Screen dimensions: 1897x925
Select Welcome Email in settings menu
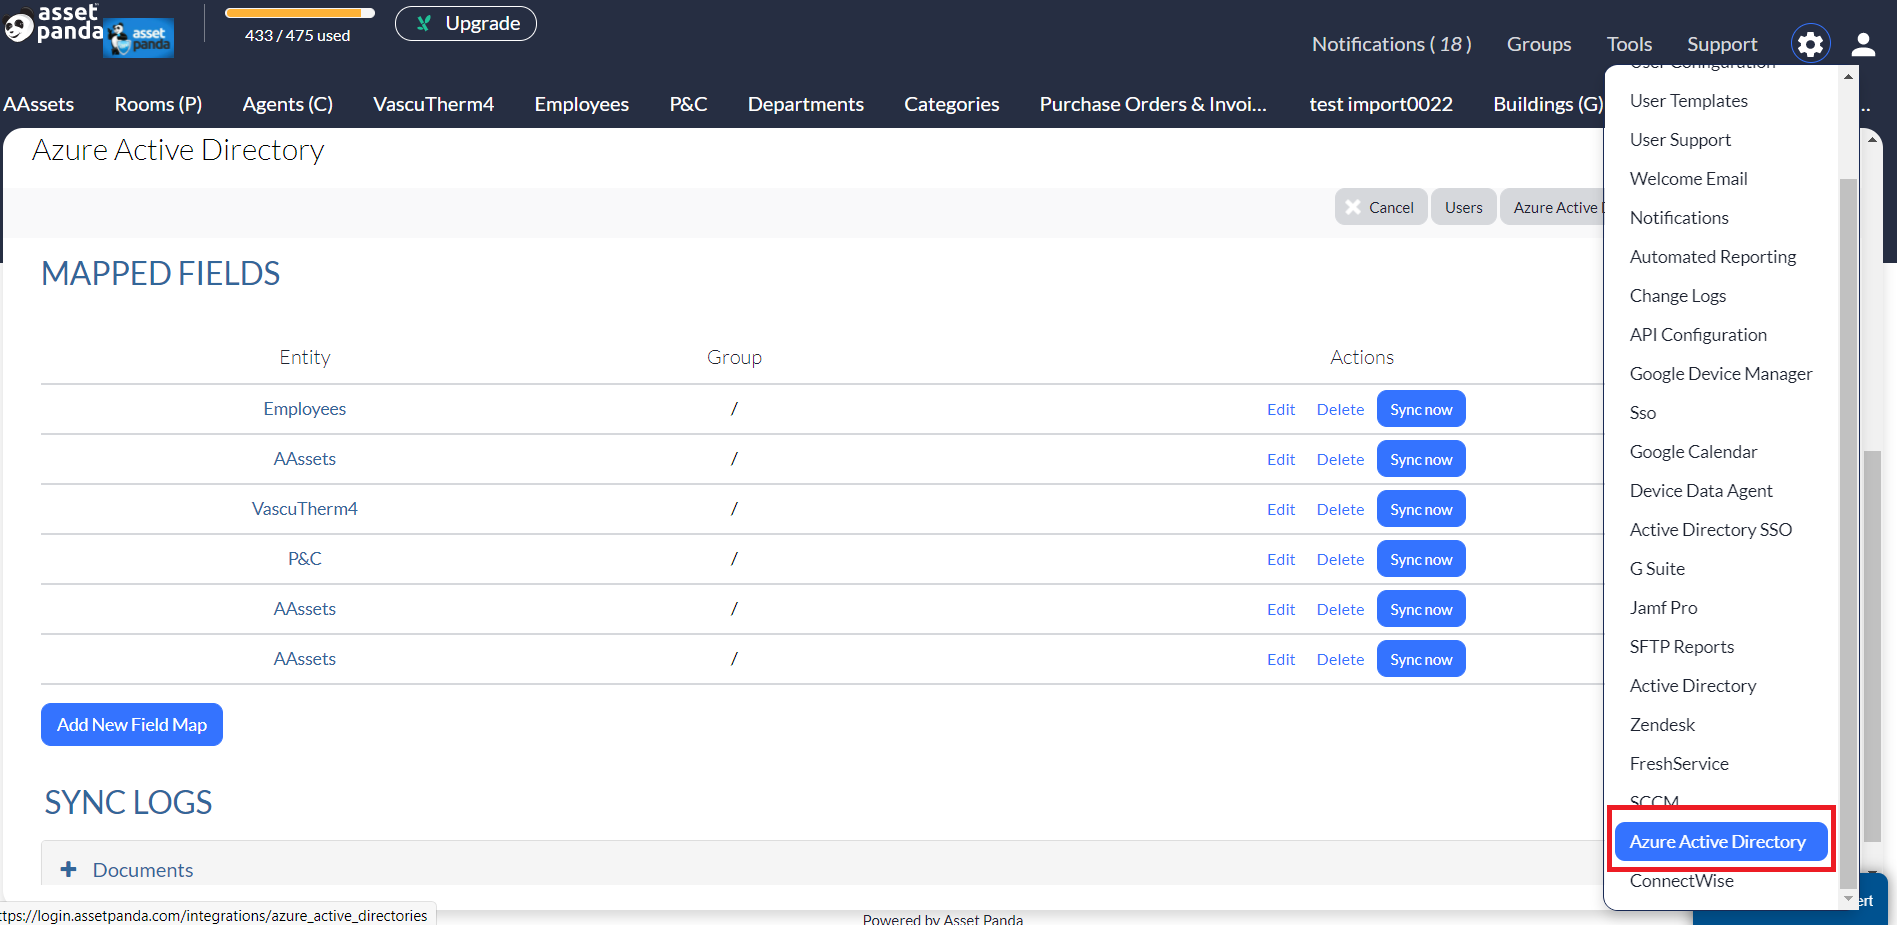click(x=1688, y=179)
